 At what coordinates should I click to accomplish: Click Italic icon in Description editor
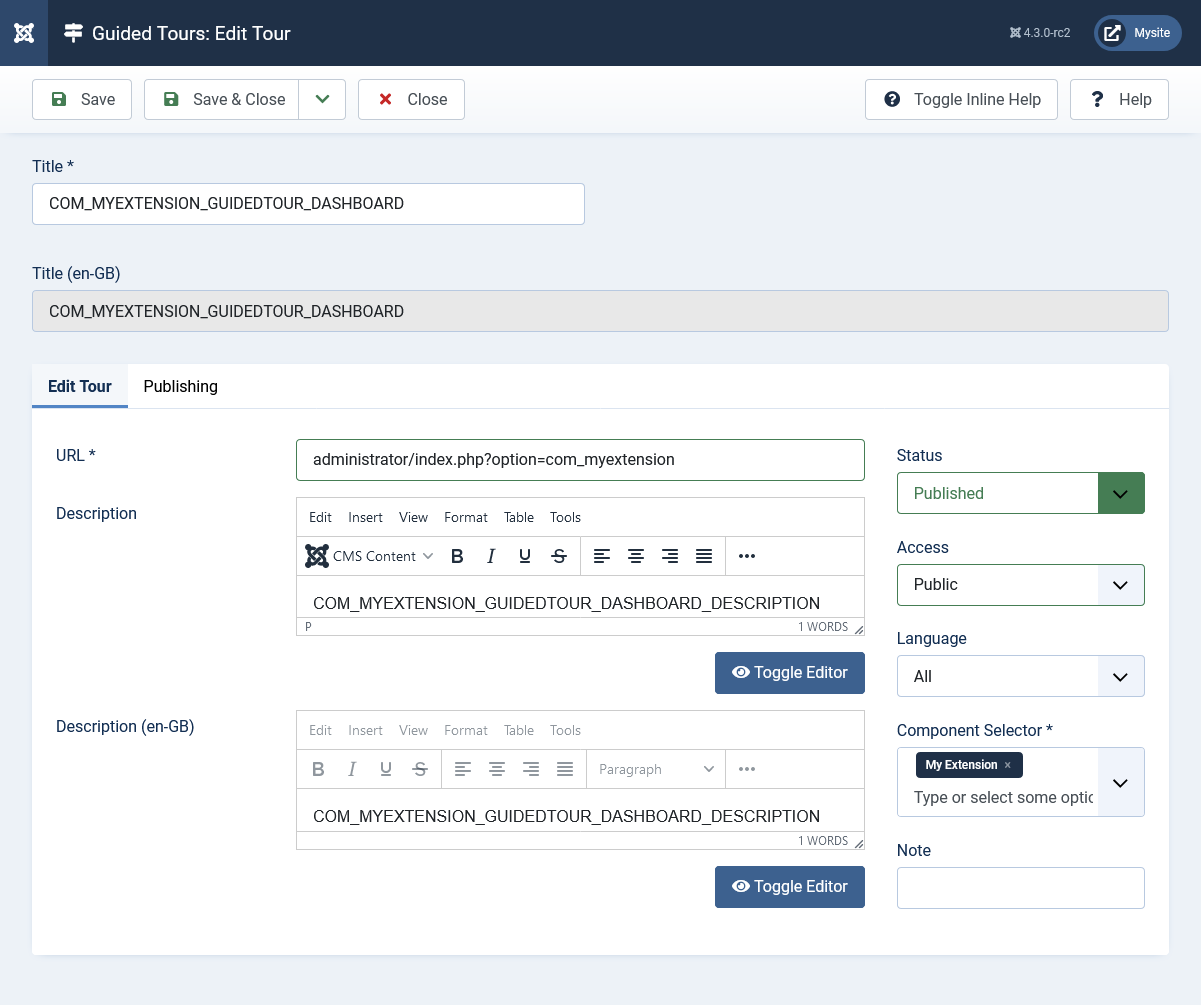click(x=491, y=556)
